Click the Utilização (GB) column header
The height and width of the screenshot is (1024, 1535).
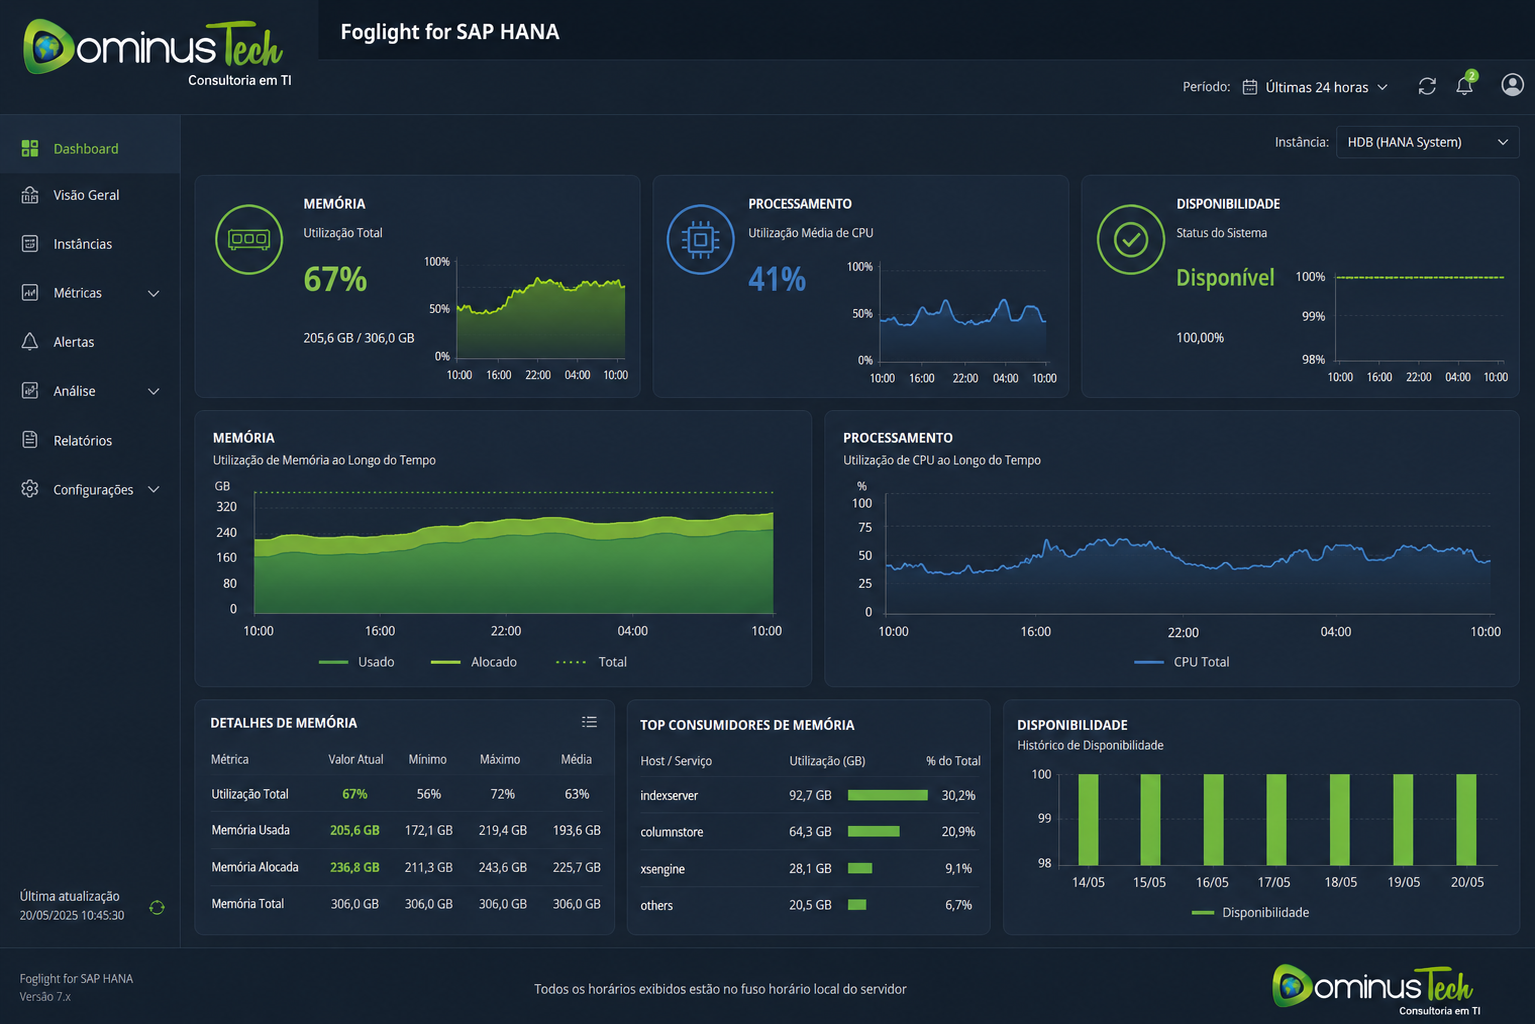(x=827, y=761)
